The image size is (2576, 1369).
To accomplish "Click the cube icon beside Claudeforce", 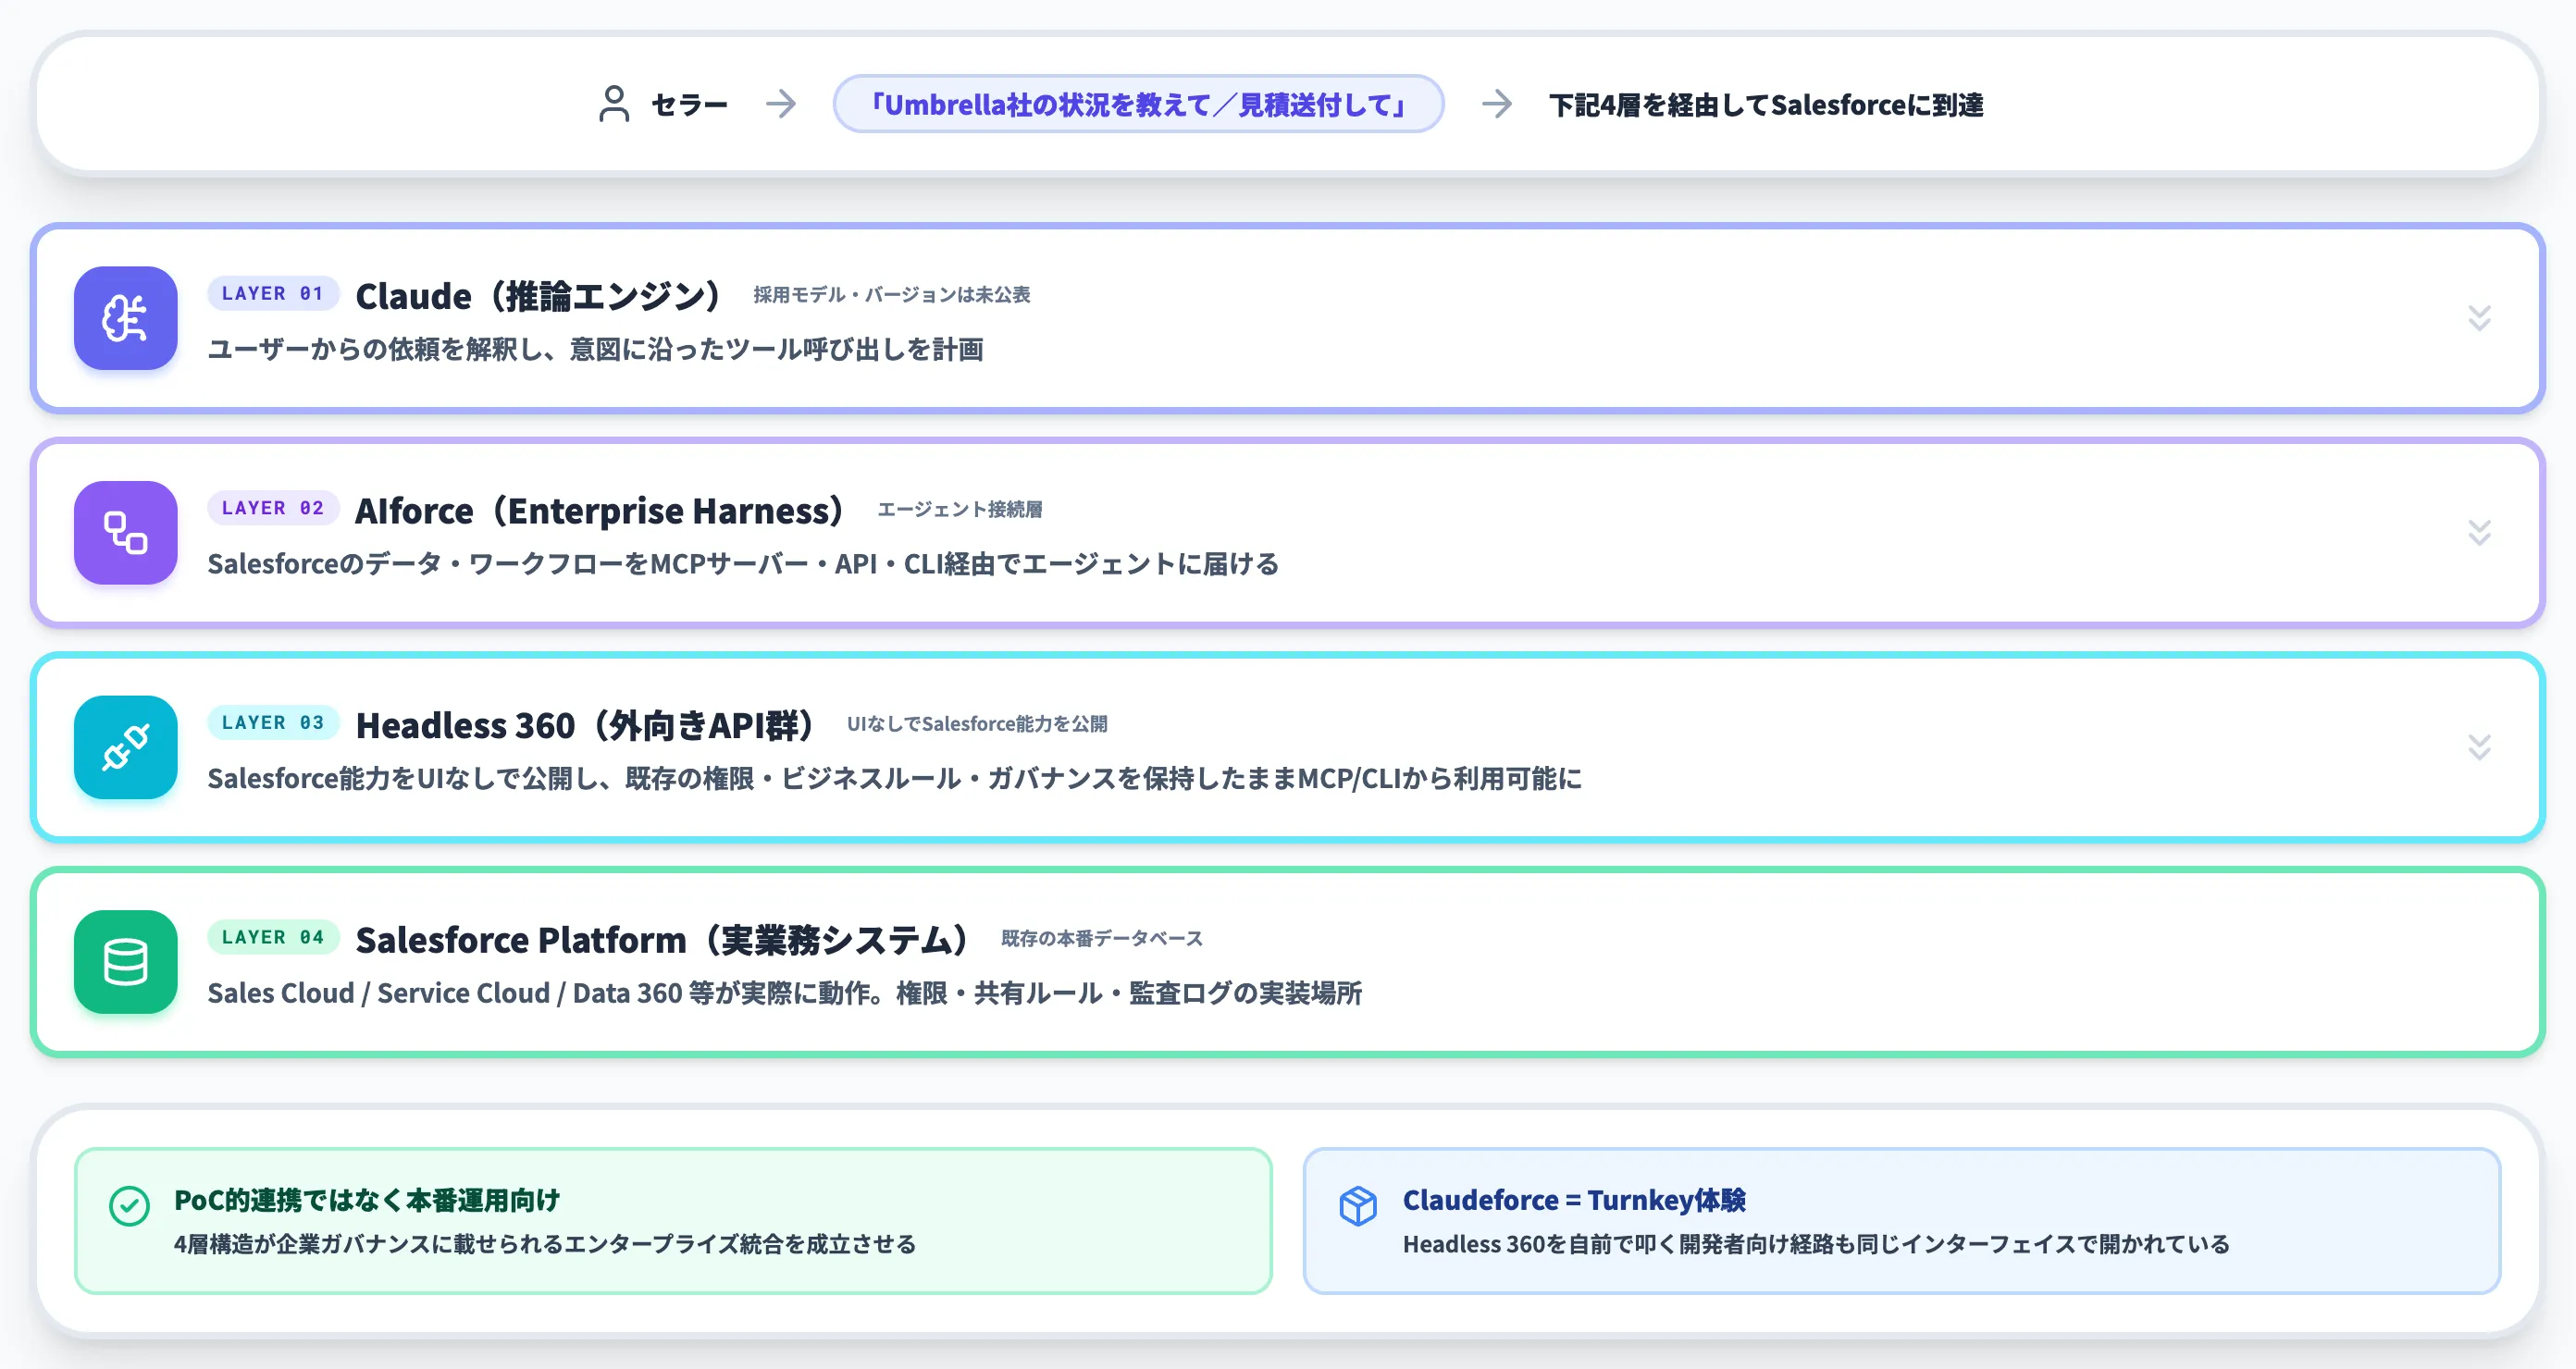I will (1358, 1206).
